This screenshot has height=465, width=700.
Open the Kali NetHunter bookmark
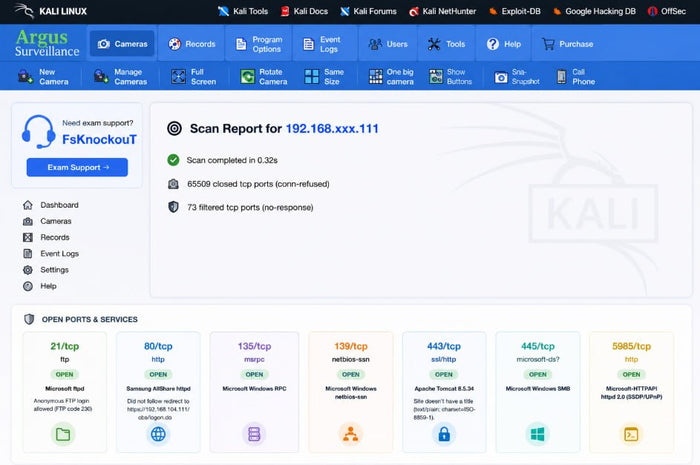443,11
